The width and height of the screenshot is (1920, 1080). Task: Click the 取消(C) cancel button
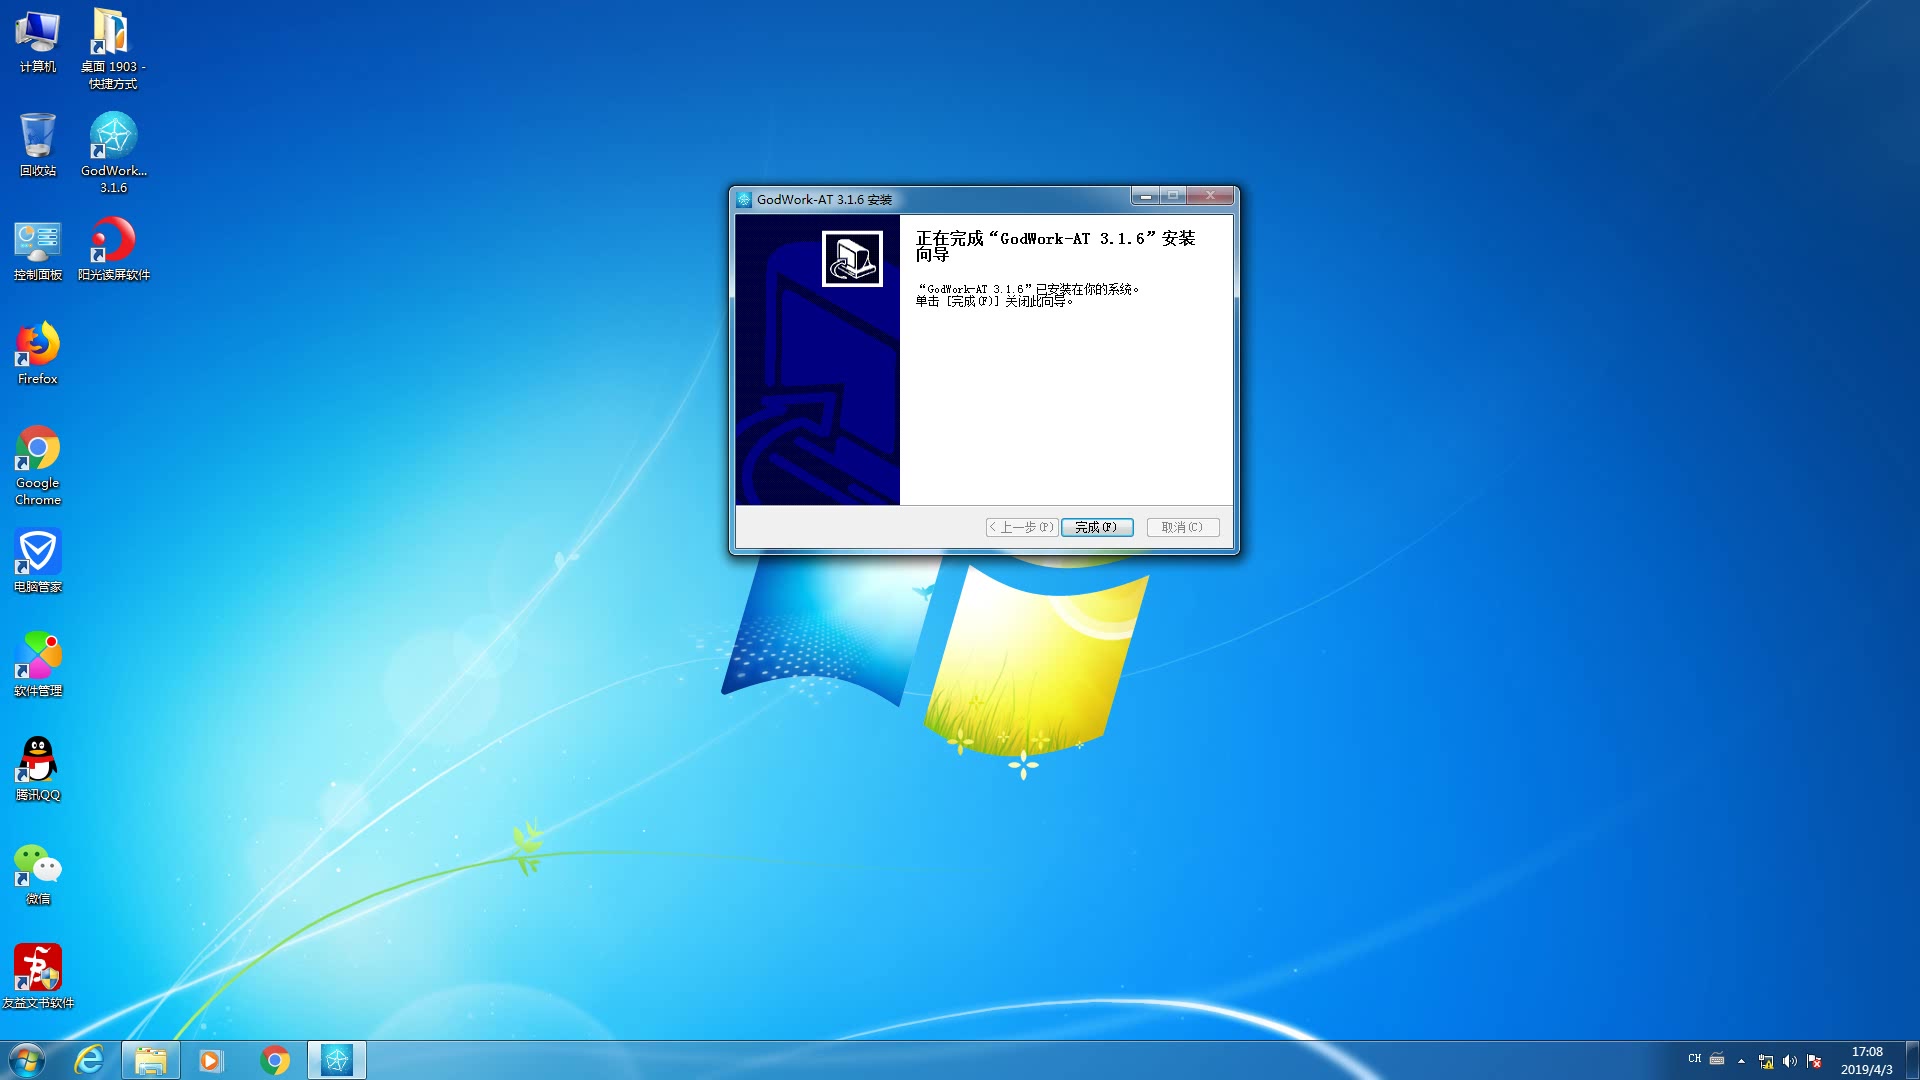click(1183, 527)
